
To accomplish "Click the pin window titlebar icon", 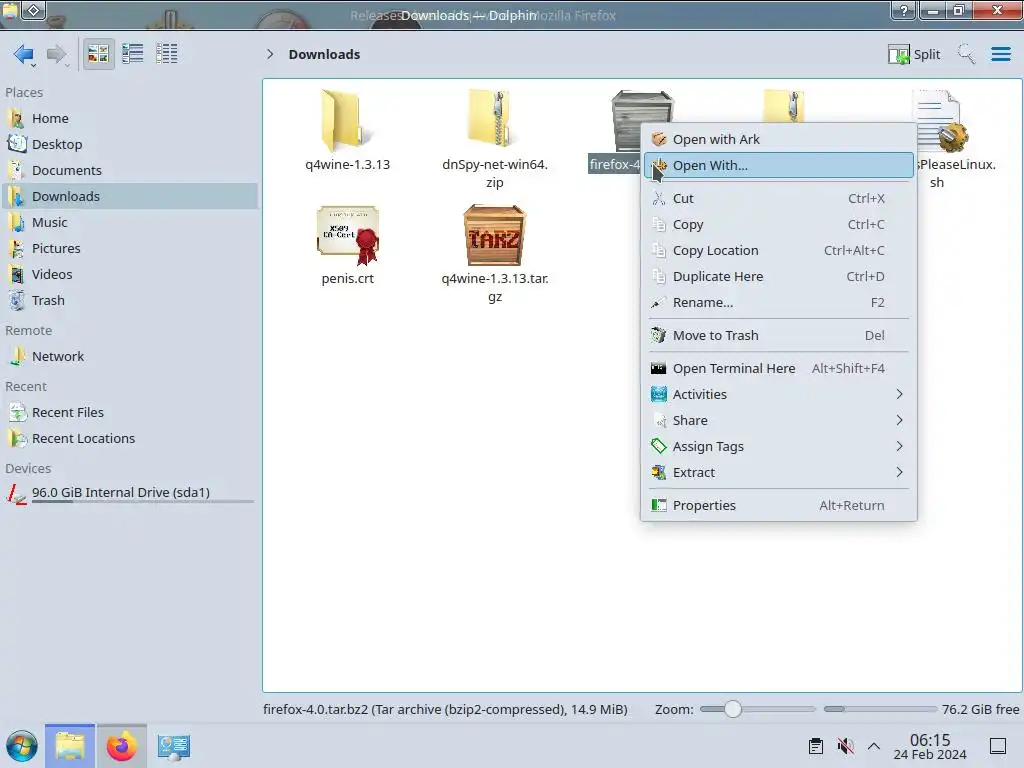I will point(34,10).
